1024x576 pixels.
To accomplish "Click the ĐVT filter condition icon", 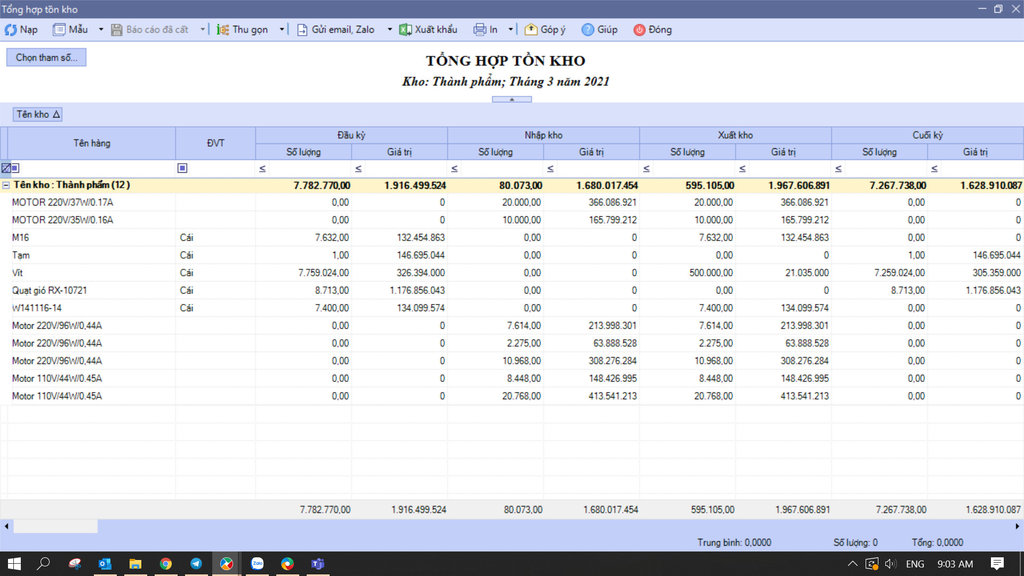I will point(182,168).
